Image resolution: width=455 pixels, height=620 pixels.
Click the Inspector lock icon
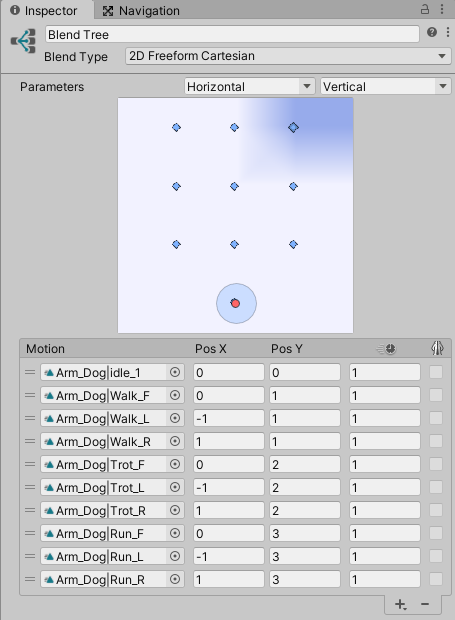coord(425,9)
